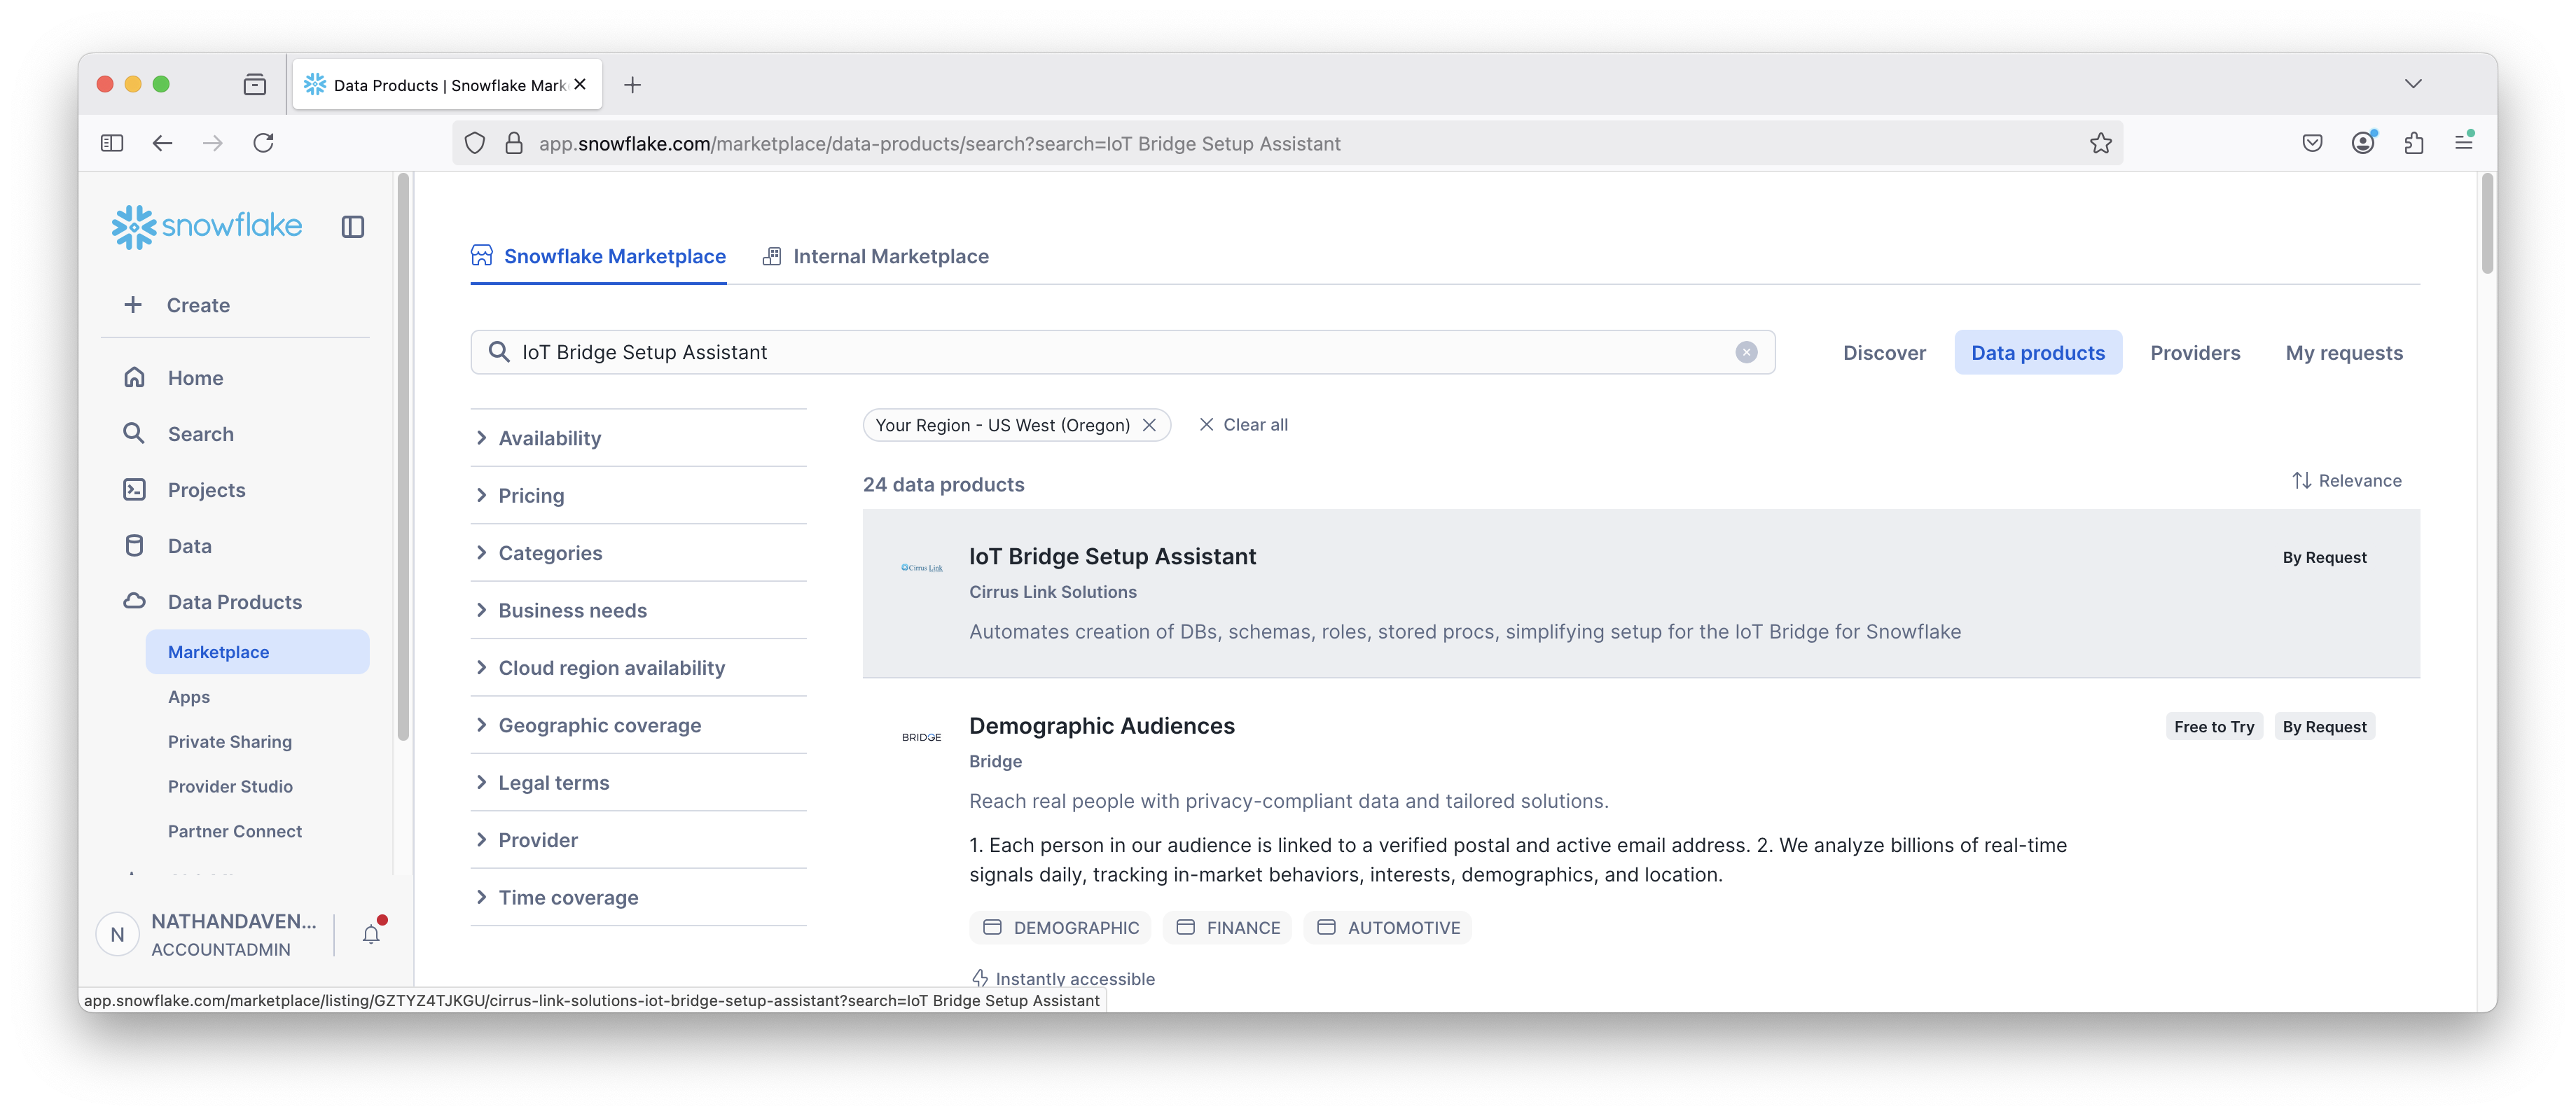
Task: Select the Discover tab
Action: pyautogui.click(x=1884, y=353)
